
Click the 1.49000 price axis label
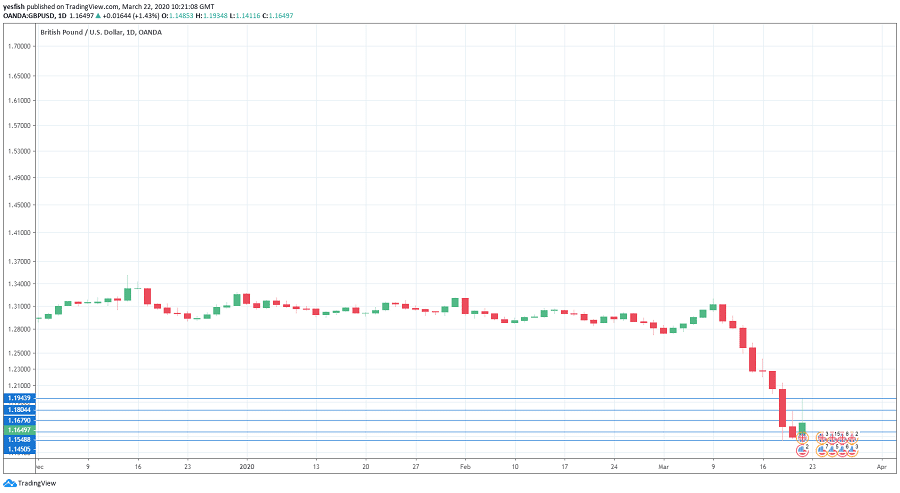[19, 178]
